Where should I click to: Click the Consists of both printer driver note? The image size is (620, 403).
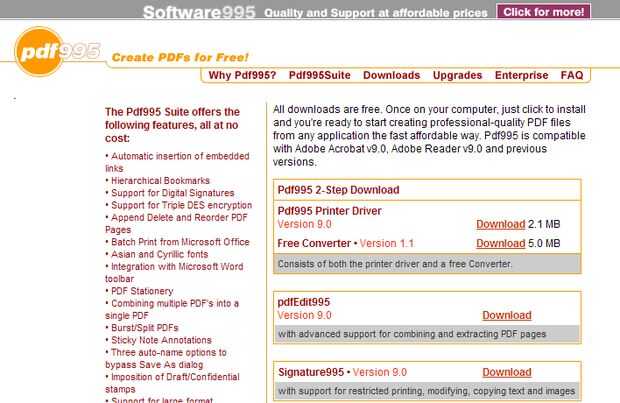395,264
